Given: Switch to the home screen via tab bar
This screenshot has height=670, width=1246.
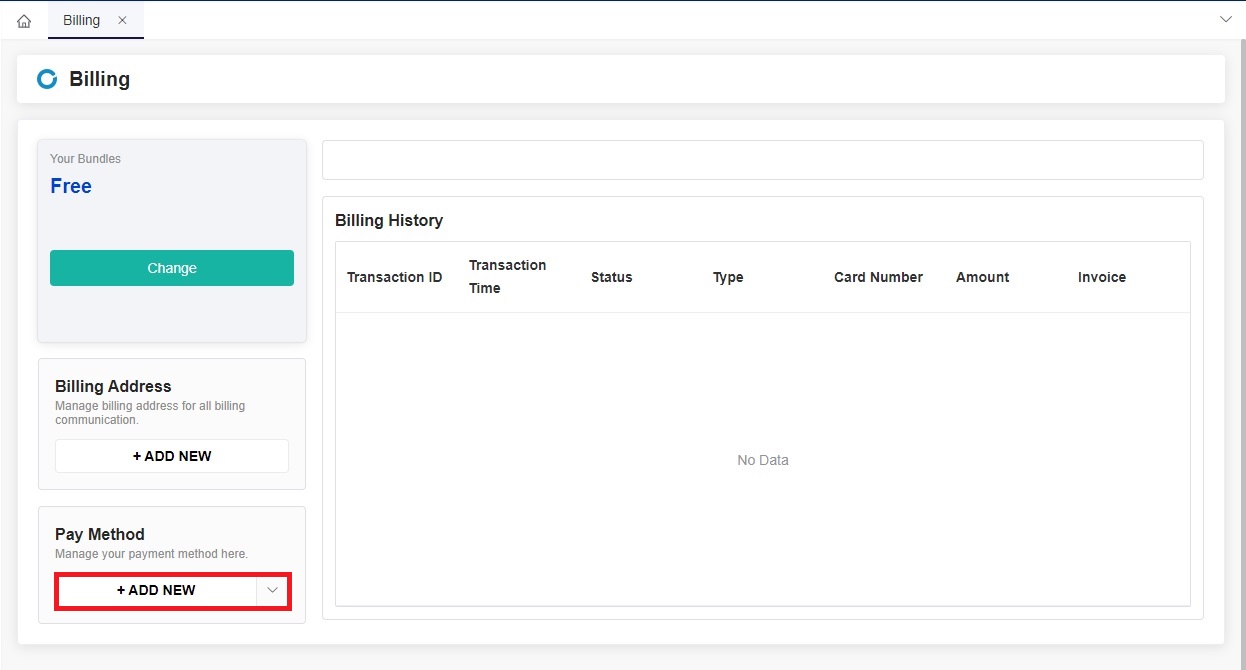Looking at the screenshot, I should click(23, 19).
